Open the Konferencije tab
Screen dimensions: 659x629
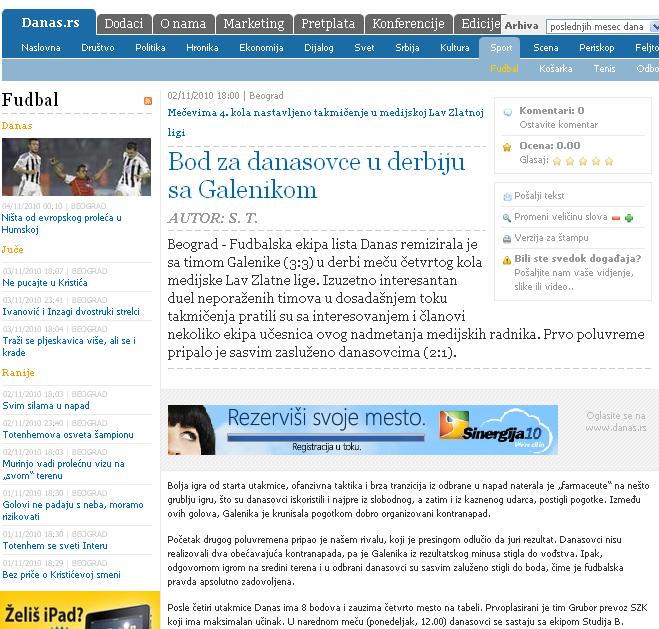[408, 24]
